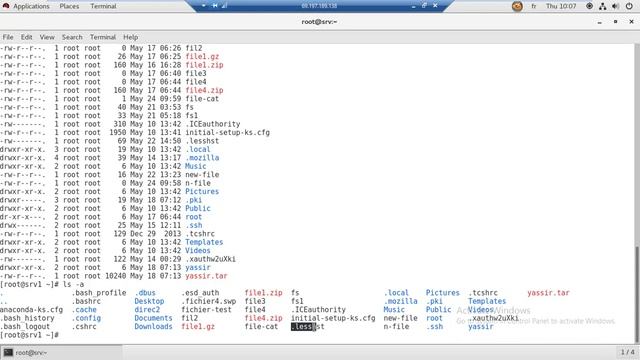The width and height of the screenshot is (640, 360).
Task: Open the Terminal item in the top panel
Action: (x=103, y=6)
